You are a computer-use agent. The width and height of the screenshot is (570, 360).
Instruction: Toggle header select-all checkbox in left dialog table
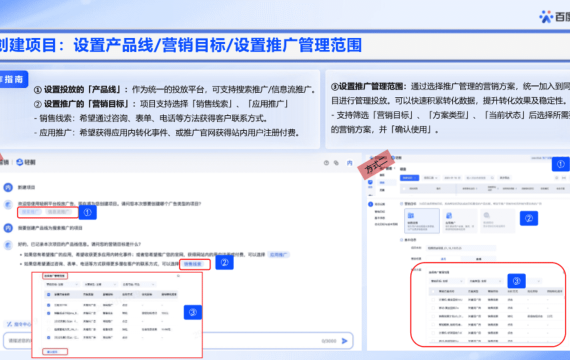pos(49,294)
